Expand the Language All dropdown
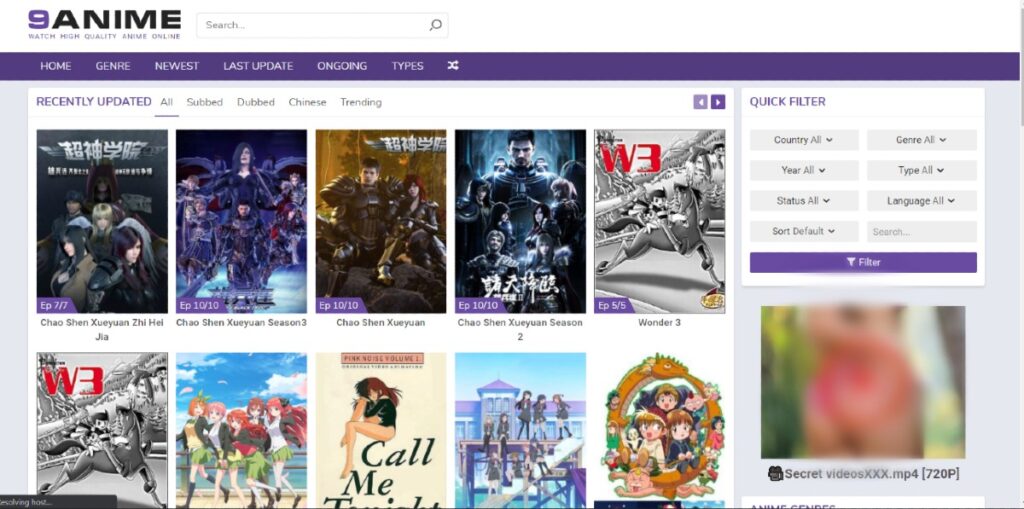 (x=921, y=201)
